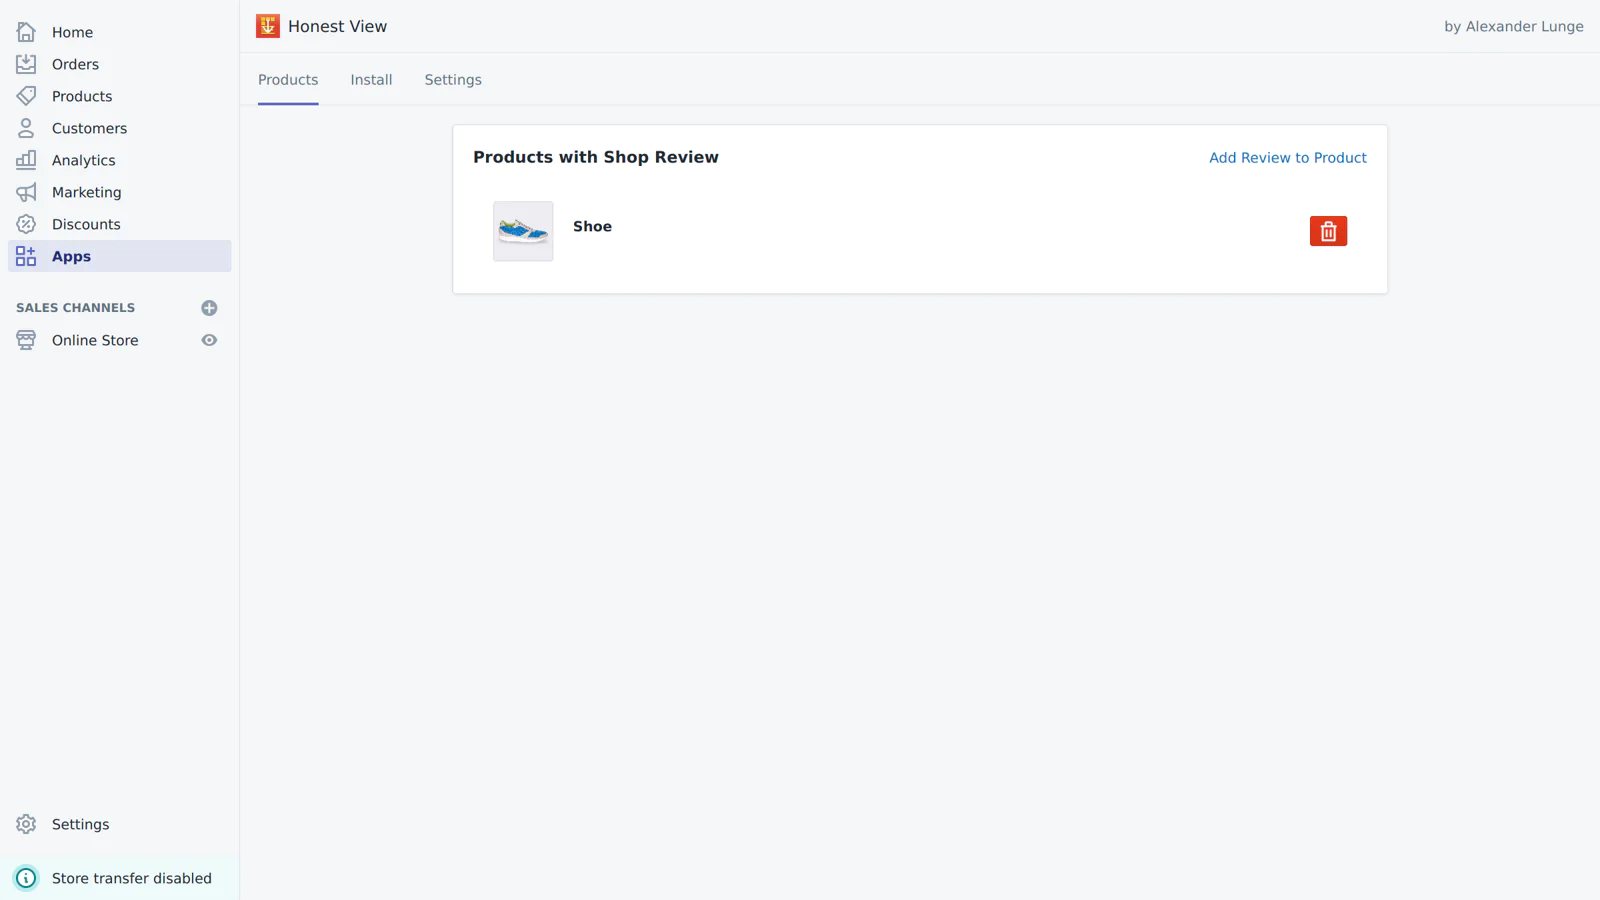Image resolution: width=1600 pixels, height=900 pixels.
Task: Go to Customers in the sidebar
Action: 89,128
